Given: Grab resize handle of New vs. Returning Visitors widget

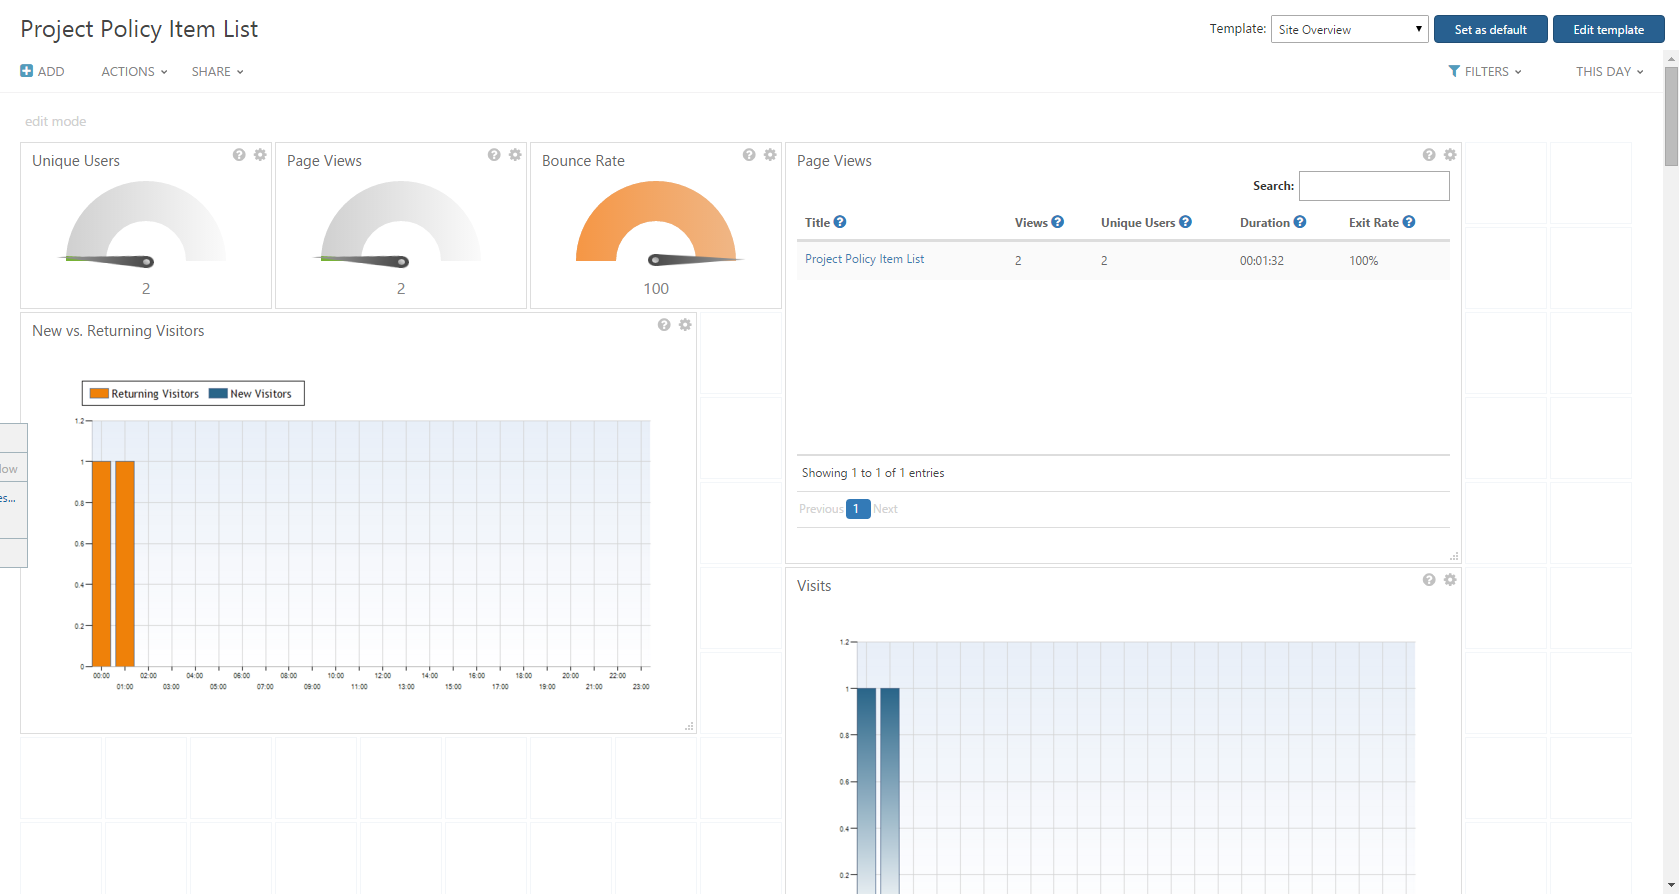Looking at the screenshot, I should pos(689,727).
